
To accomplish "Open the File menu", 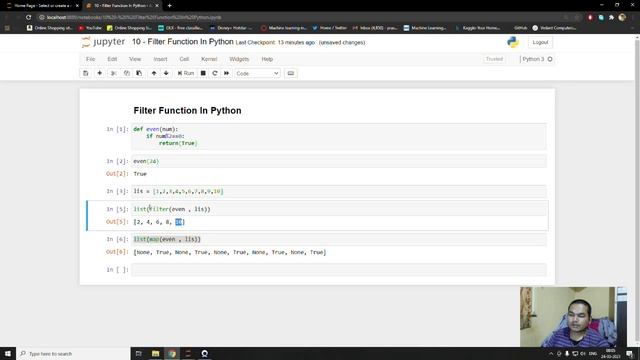I will coord(90,59).
